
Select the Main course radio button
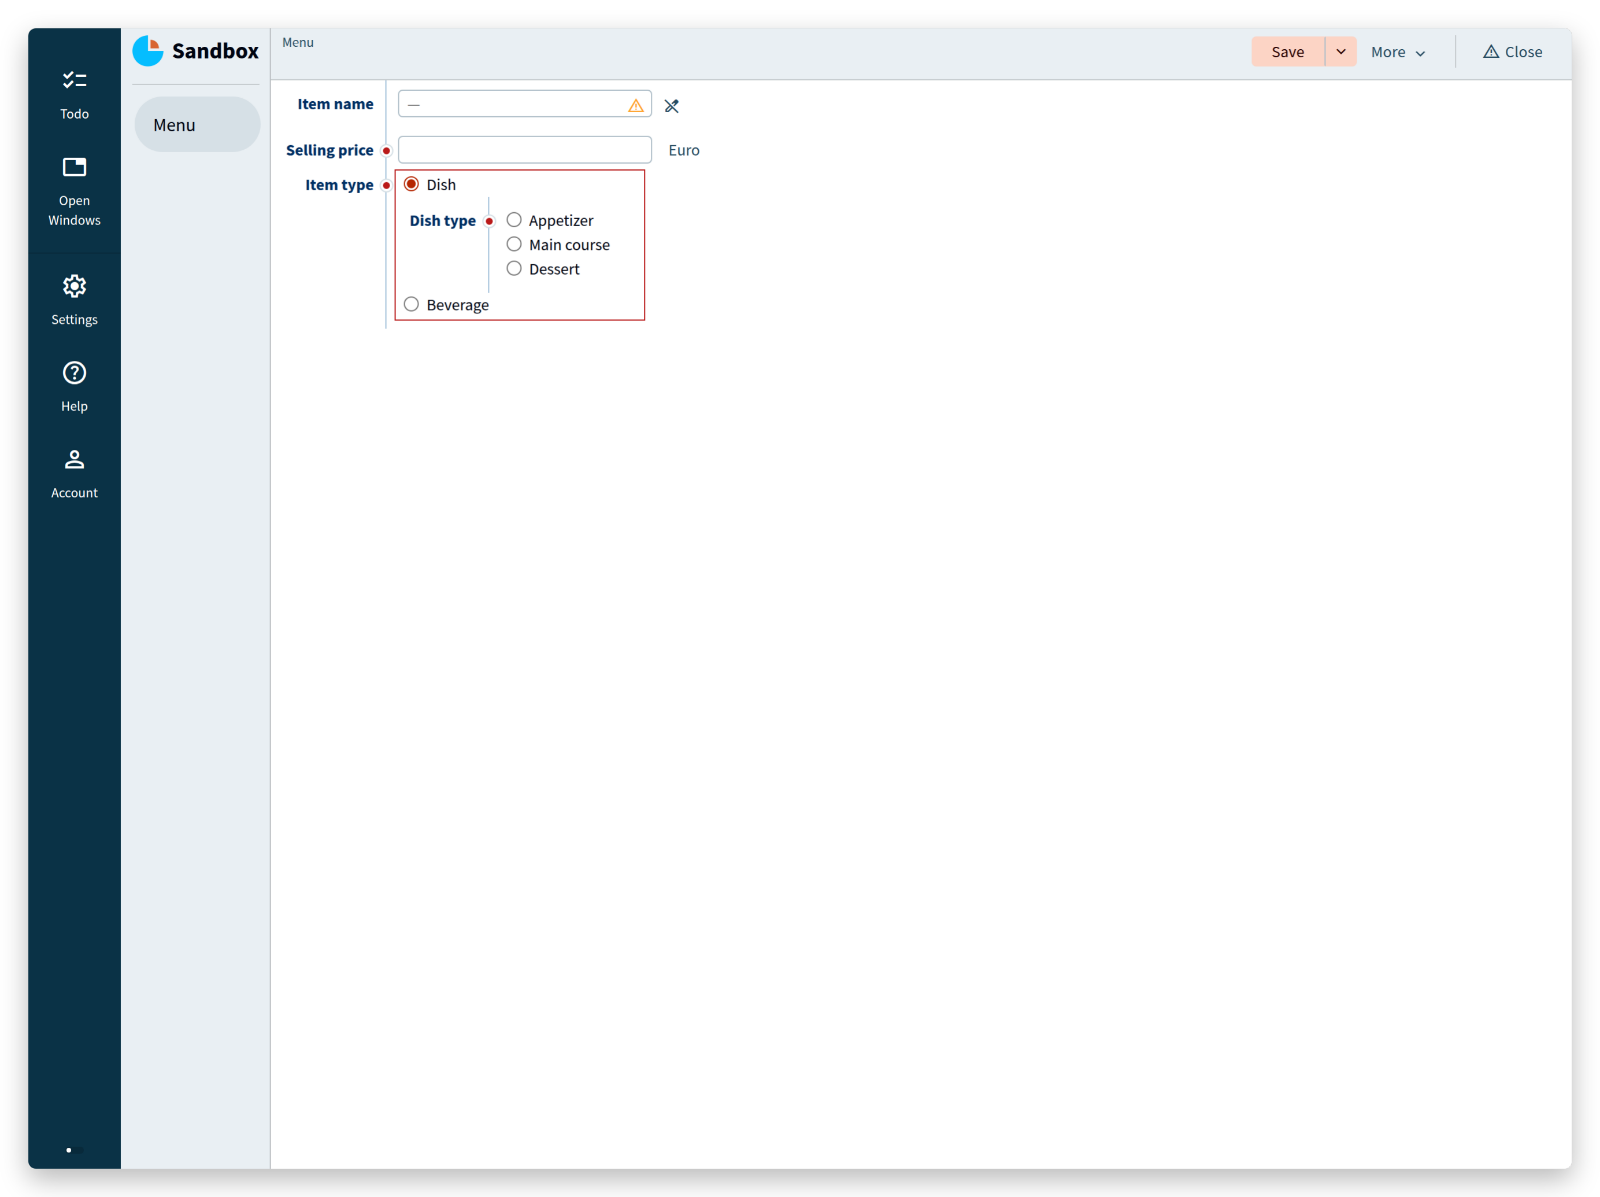click(x=514, y=244)
